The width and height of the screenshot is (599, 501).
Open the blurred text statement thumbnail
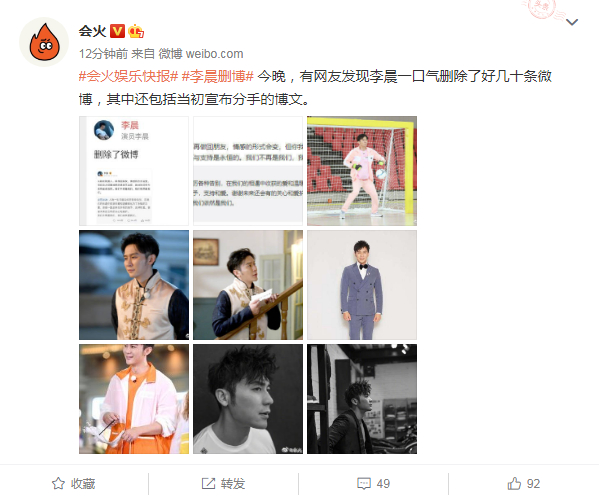point(248,171)
